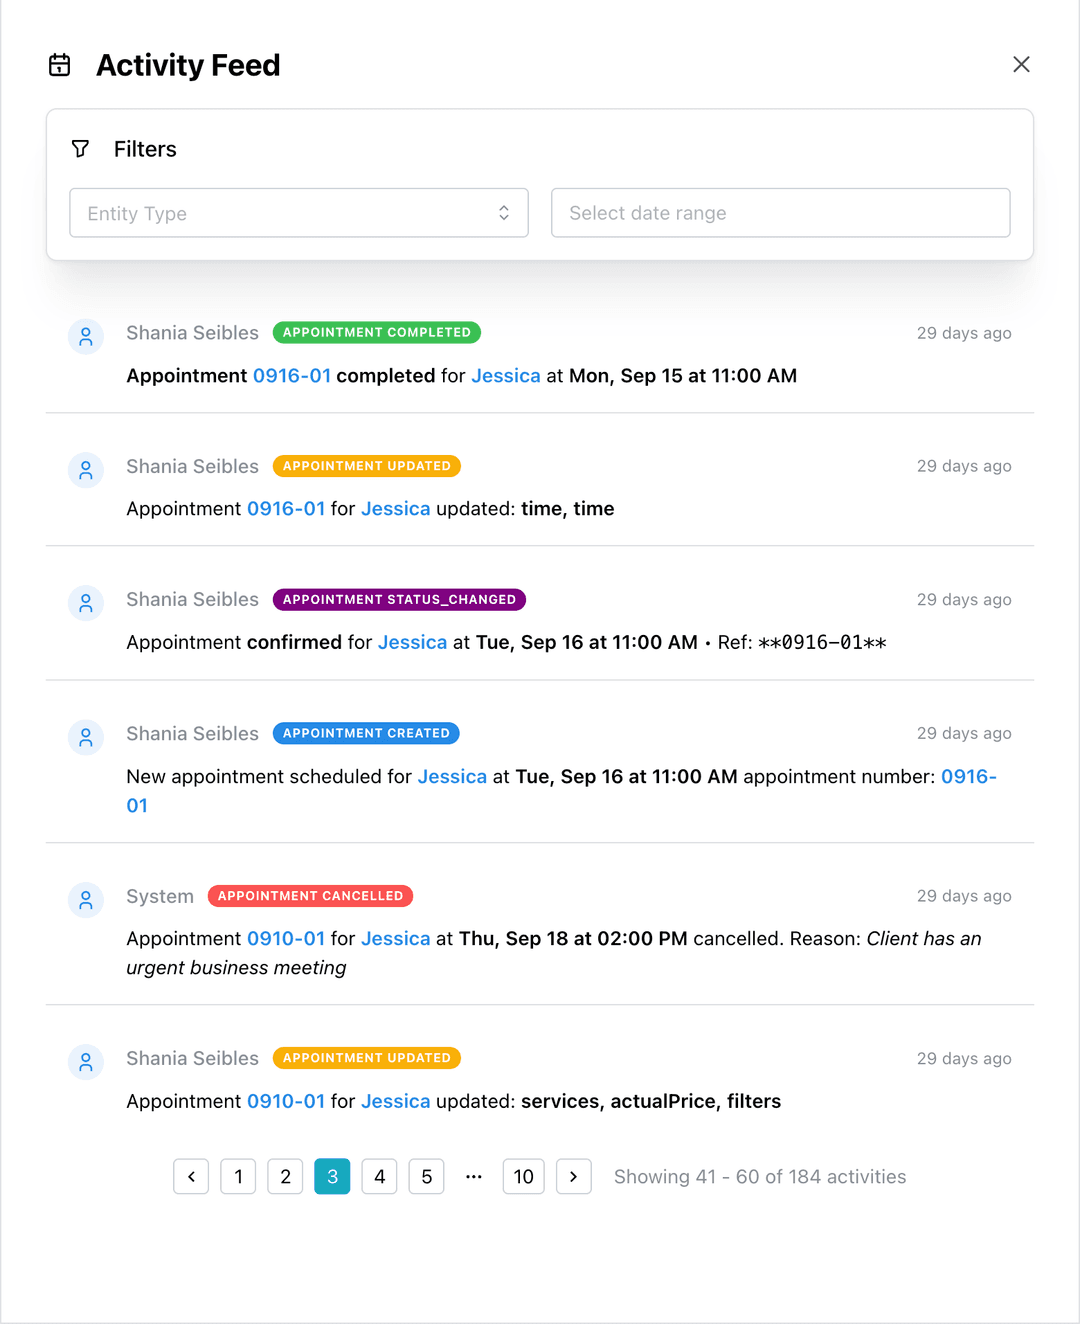Click the Appointment Cancelled red badge

click(x=310, y=896)
